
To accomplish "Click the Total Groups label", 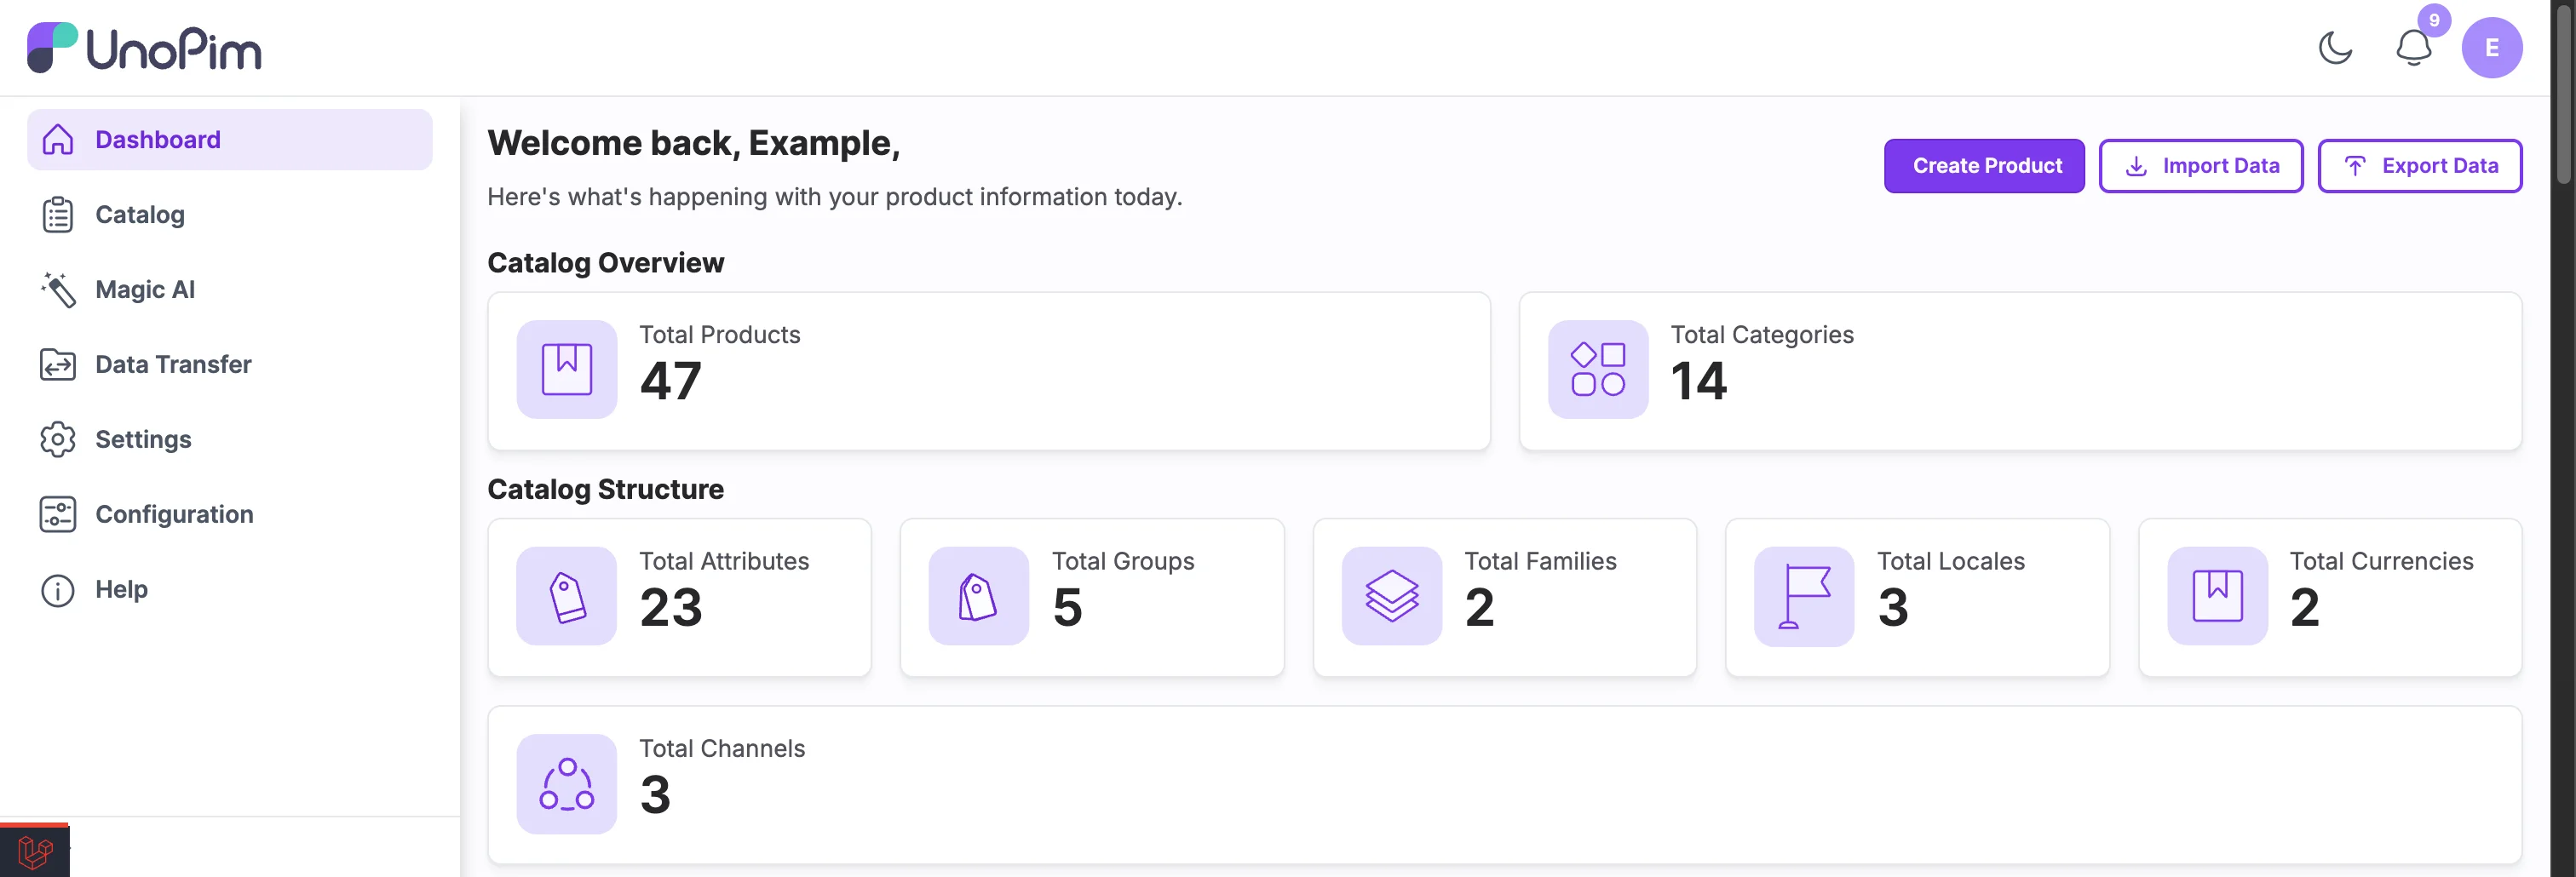I will 1123,561.
